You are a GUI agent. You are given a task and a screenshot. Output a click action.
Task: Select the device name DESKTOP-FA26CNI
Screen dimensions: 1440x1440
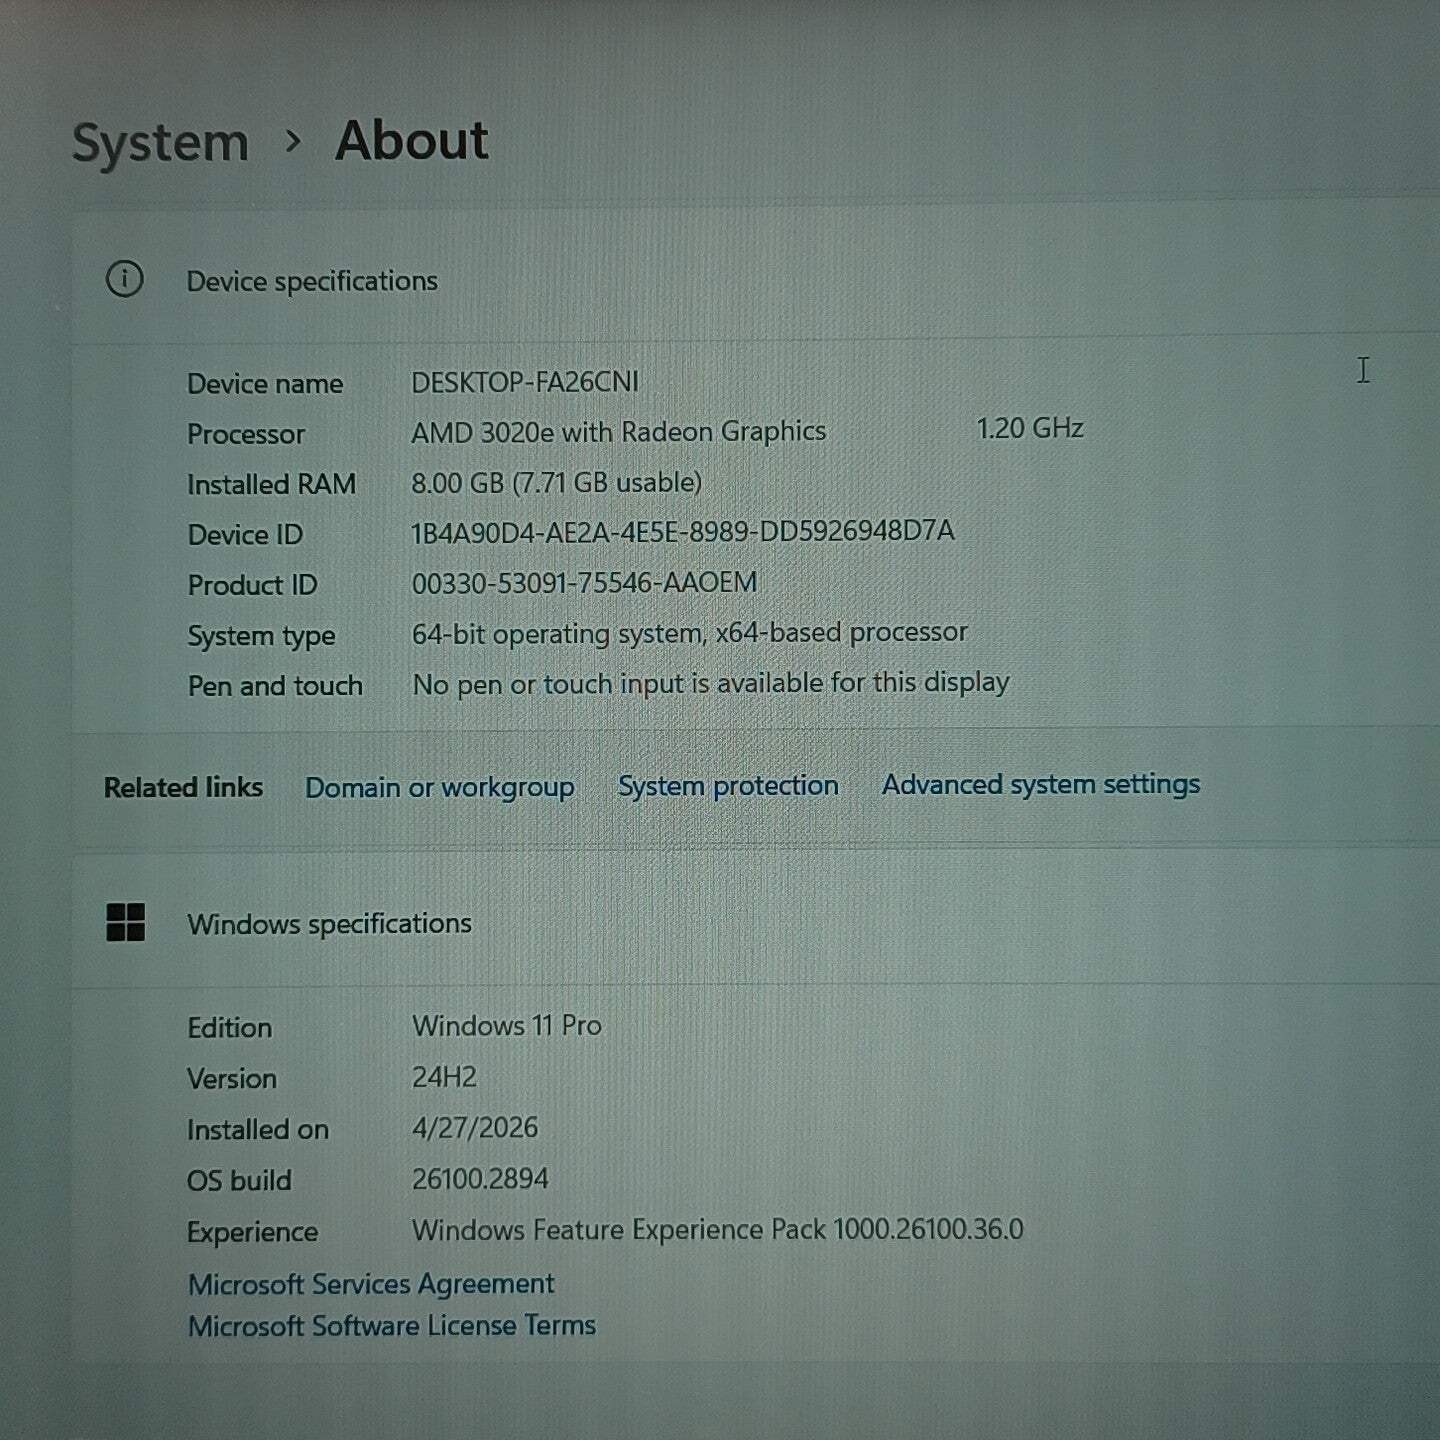525,382
